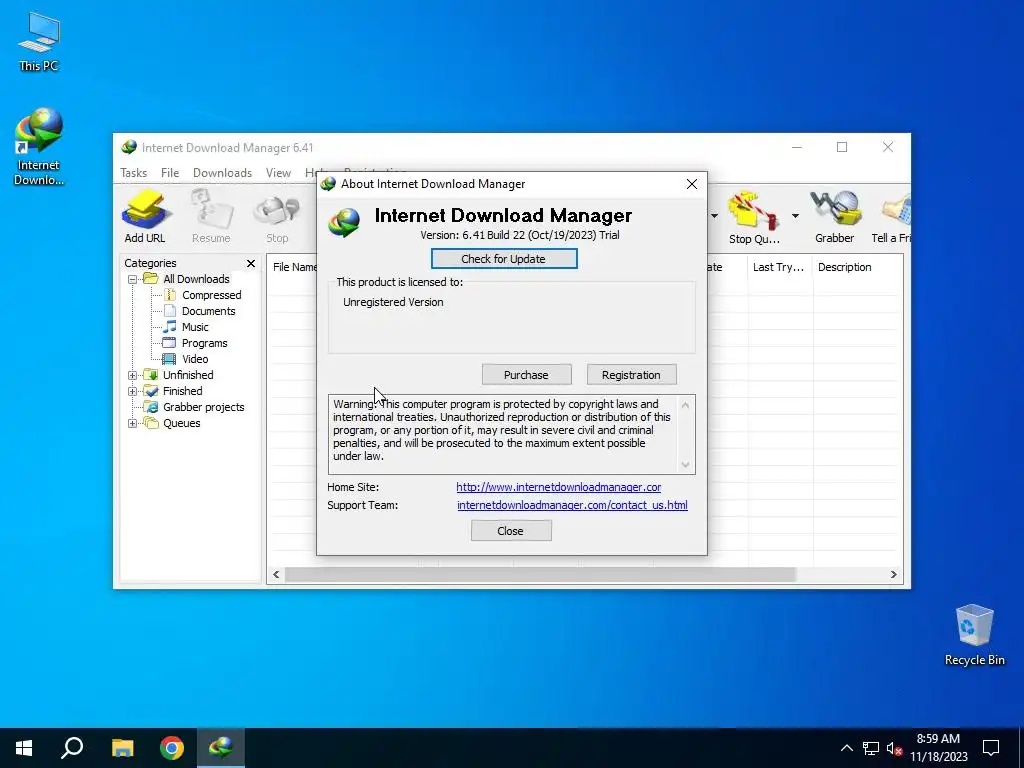Select the Music category
1024x768 pixels.
point(195,327)
